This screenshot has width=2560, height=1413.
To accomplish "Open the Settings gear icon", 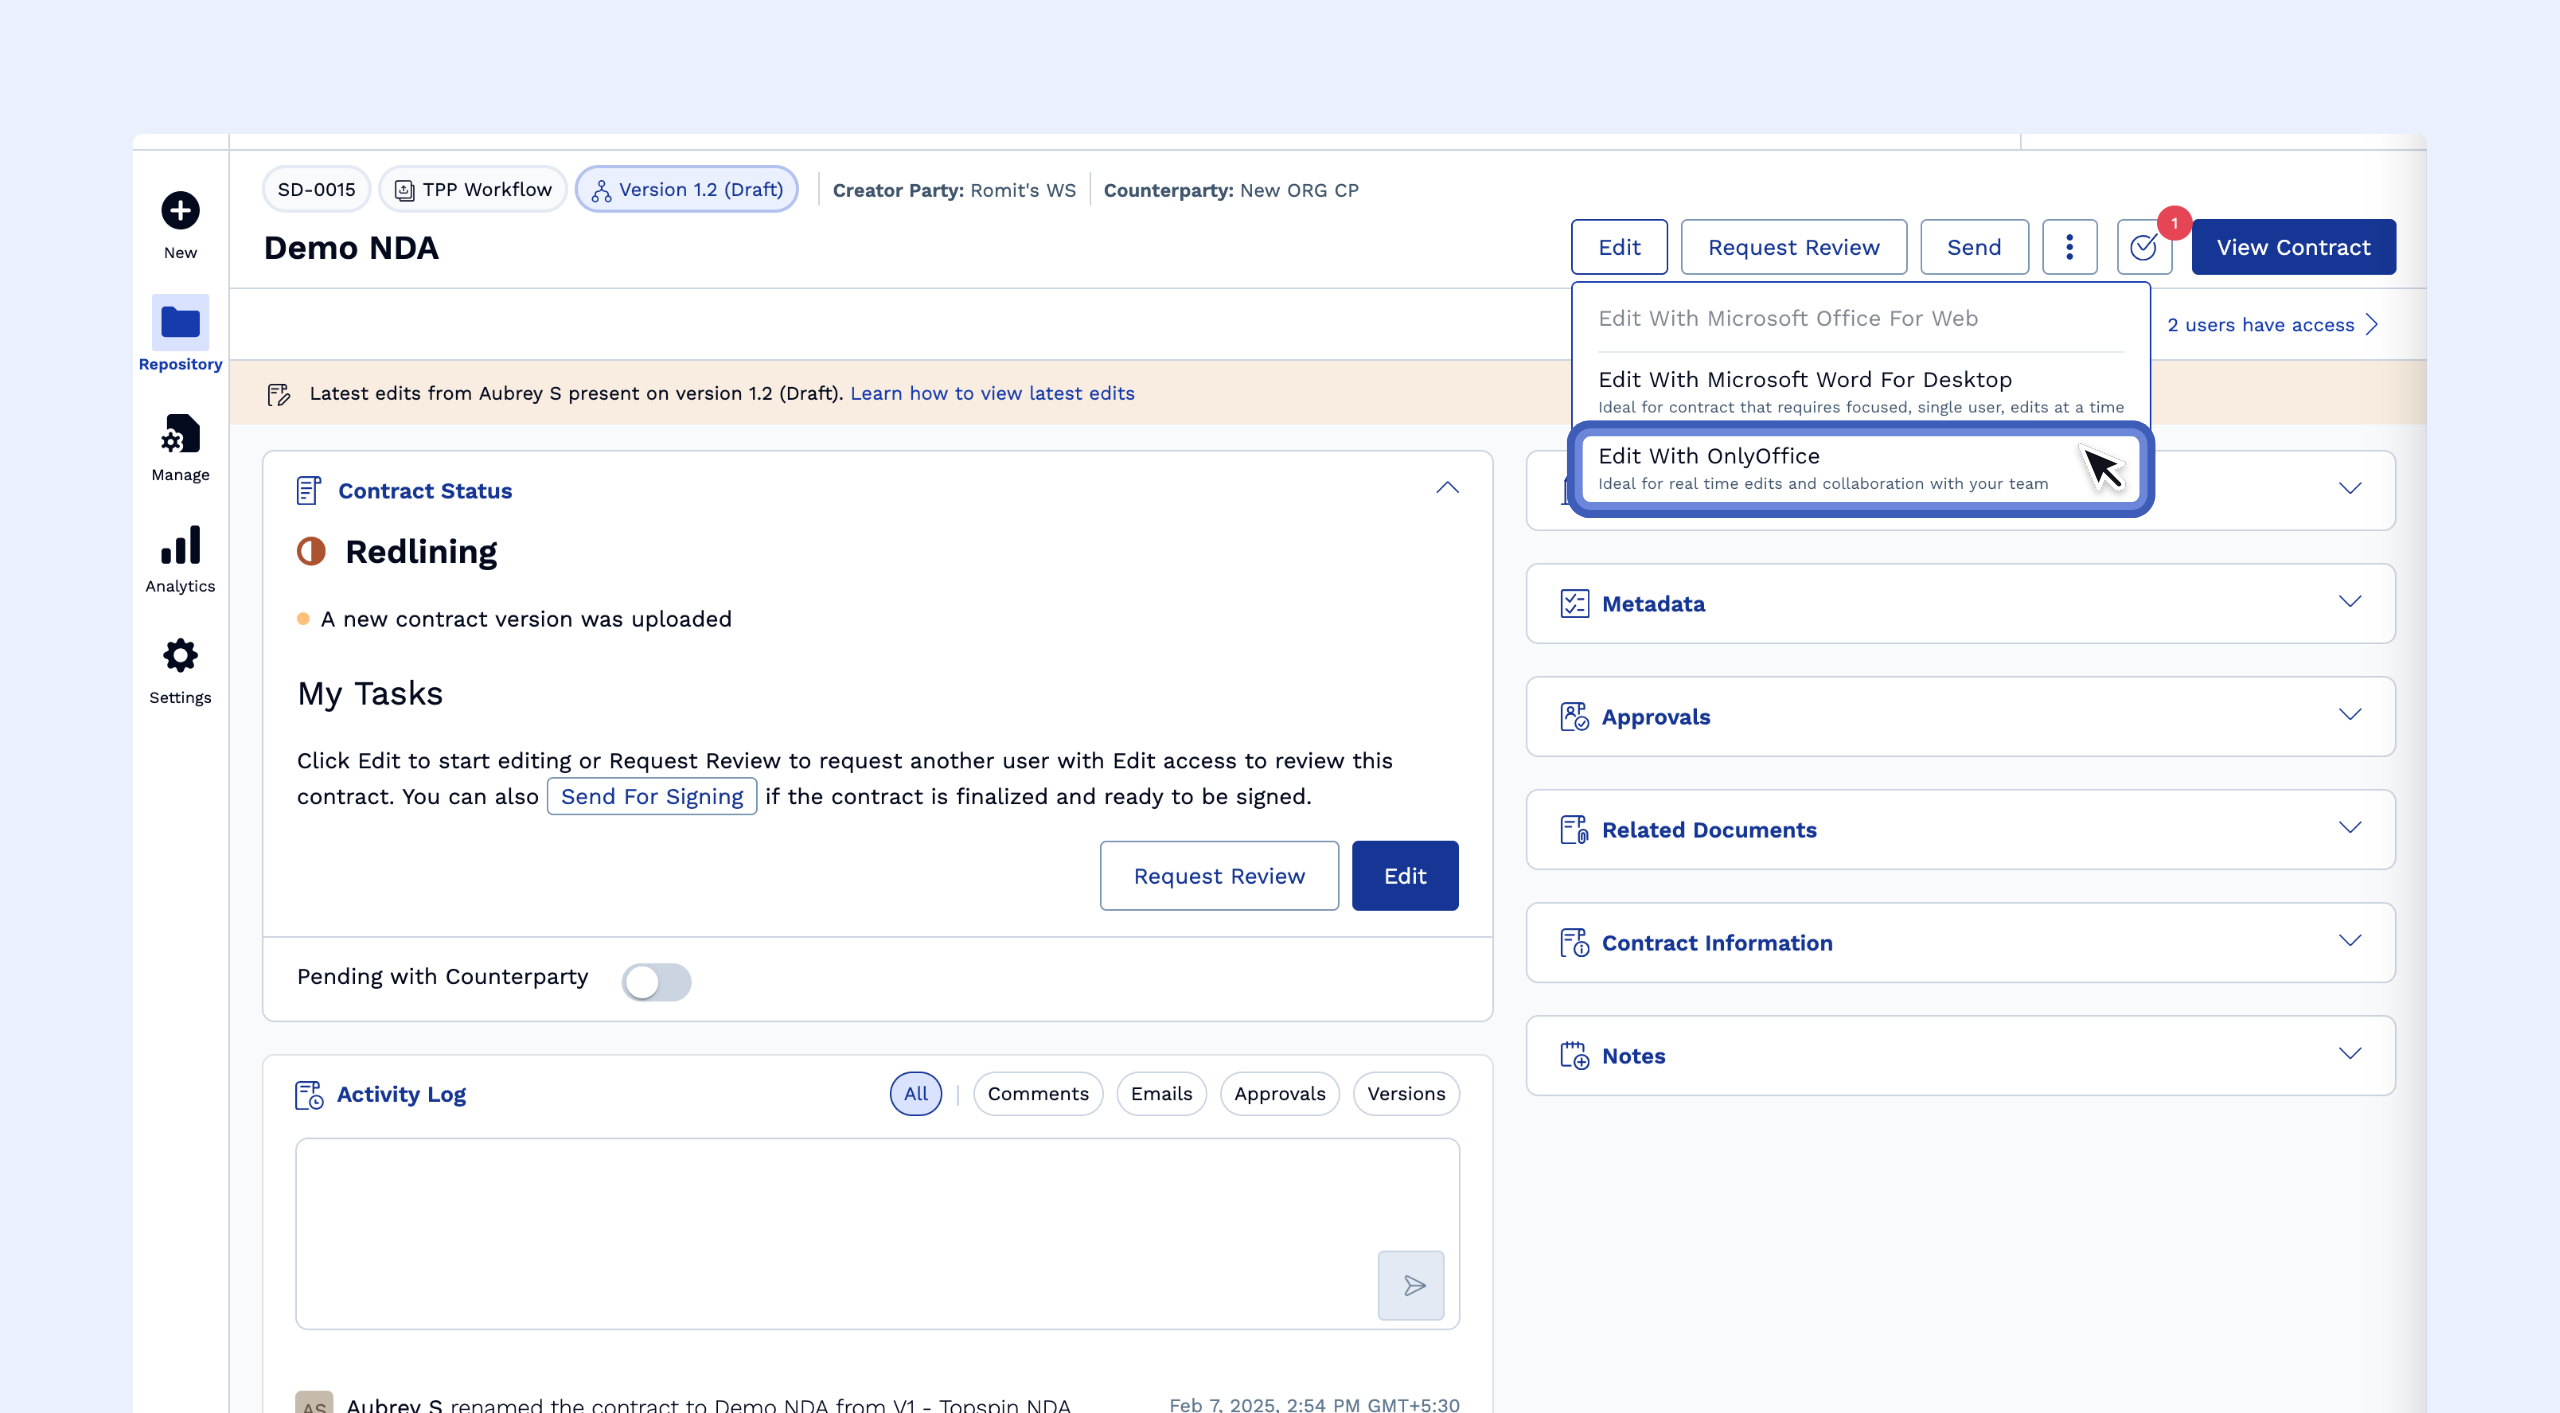I will pos(180,657).
